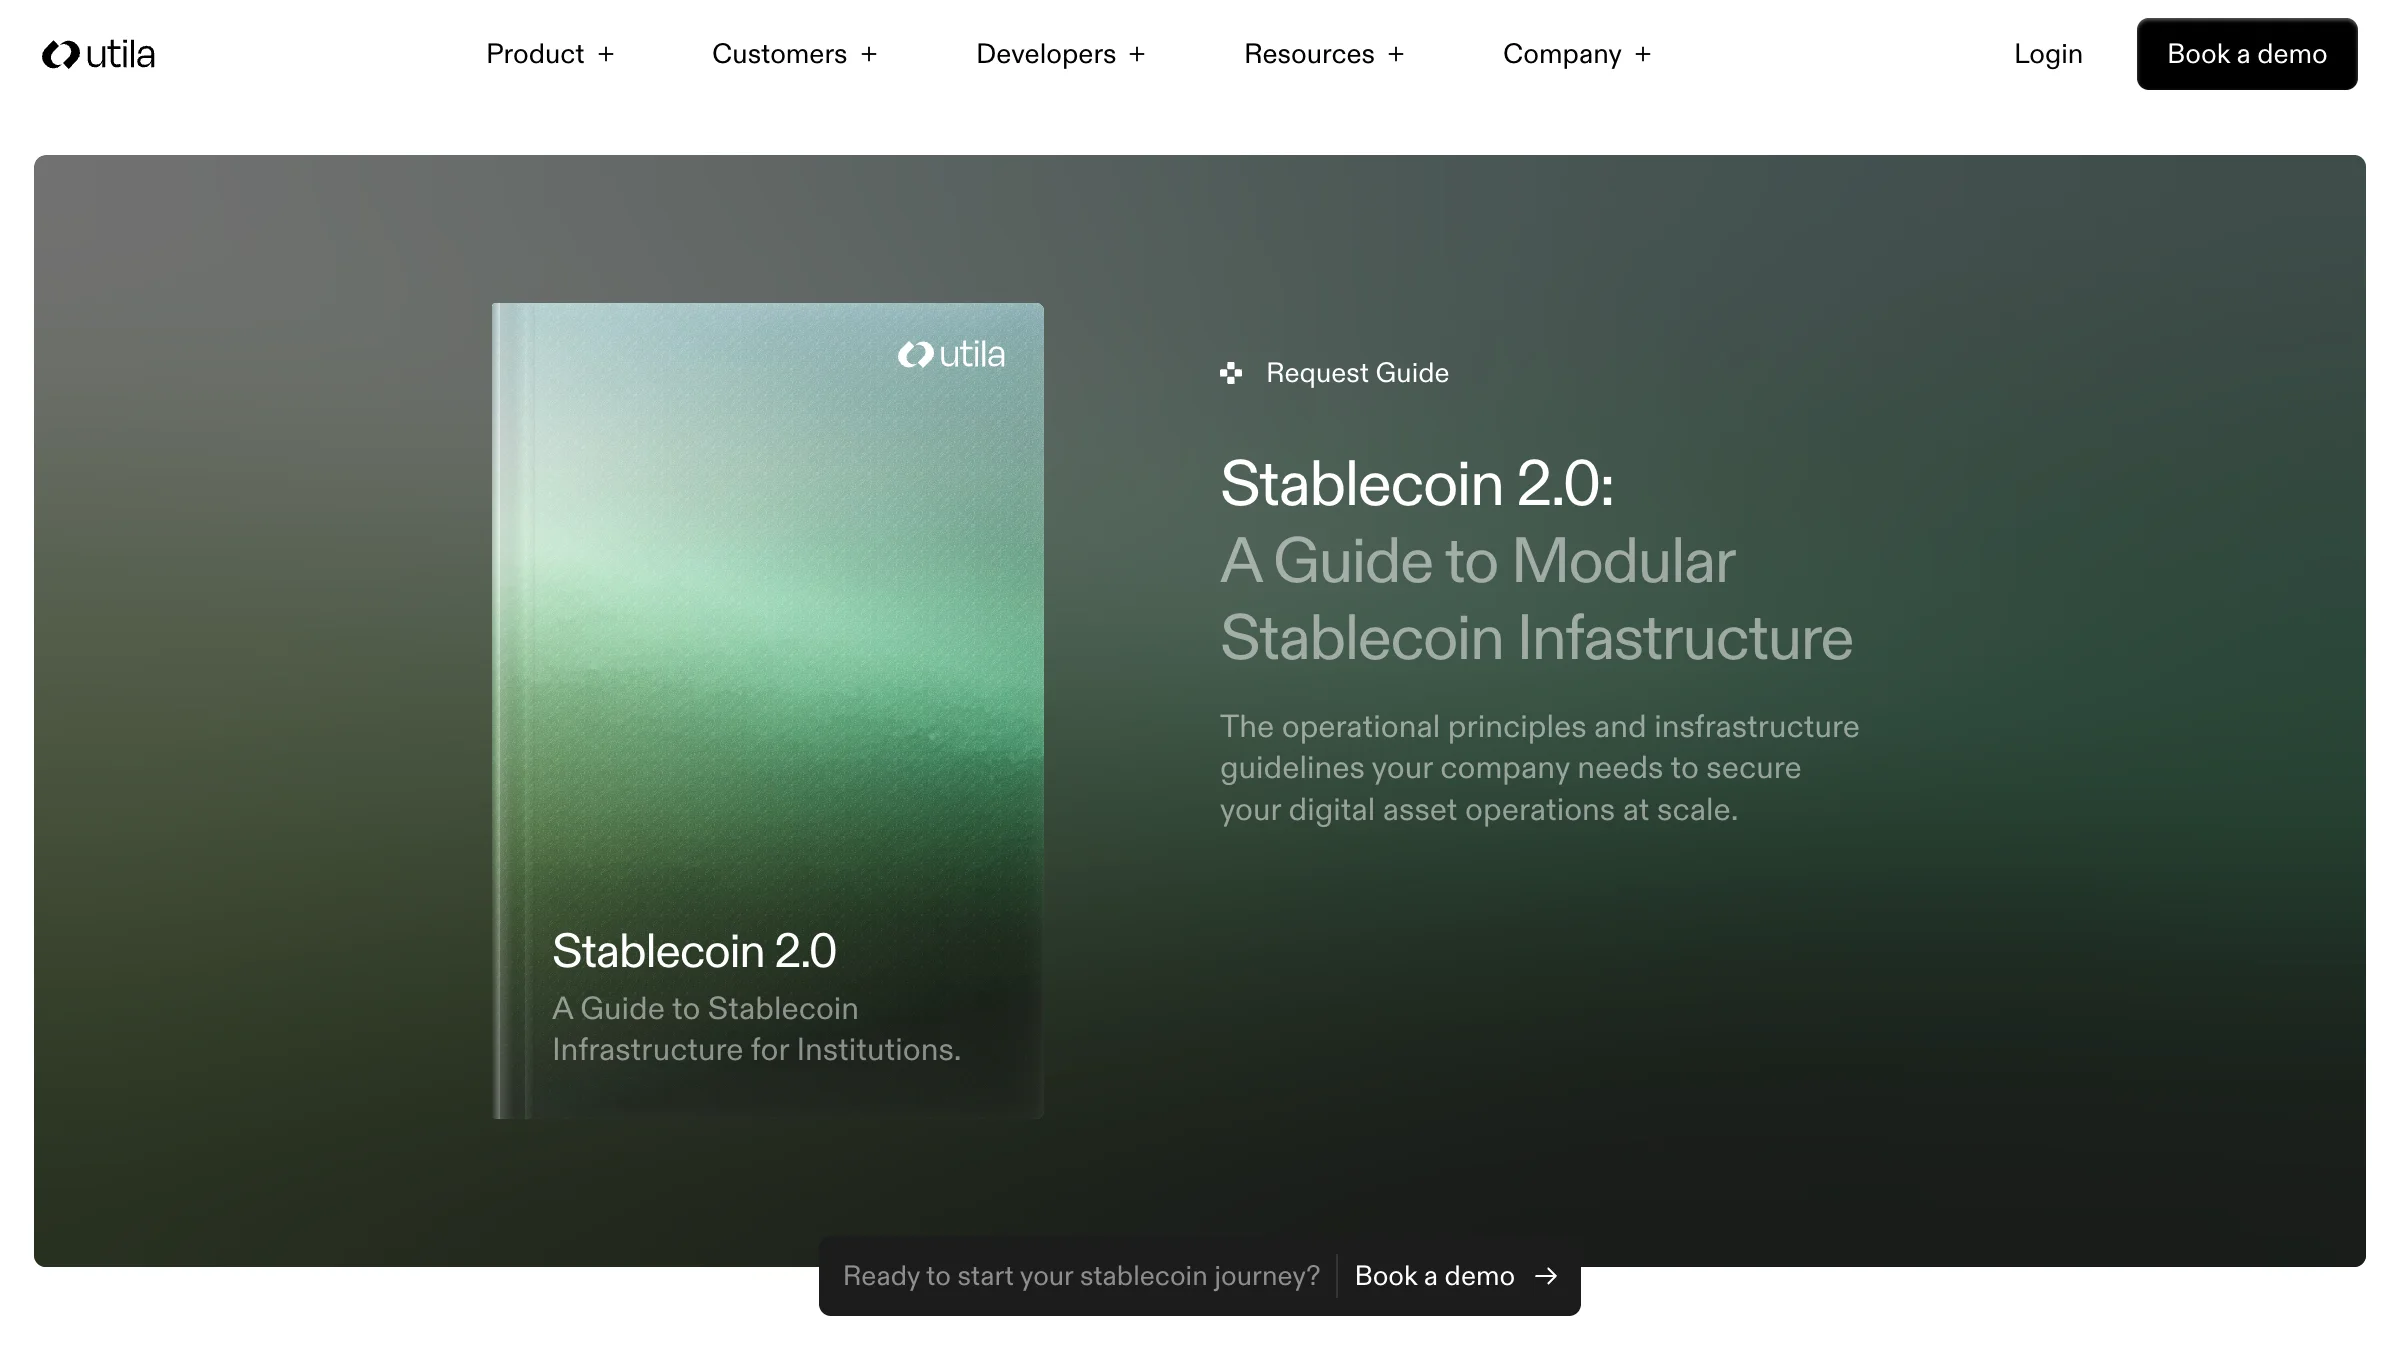This screenshot has height=1350, width=2400.
Task: Click plus icon next to Resources
Action: coord(1396,54)
